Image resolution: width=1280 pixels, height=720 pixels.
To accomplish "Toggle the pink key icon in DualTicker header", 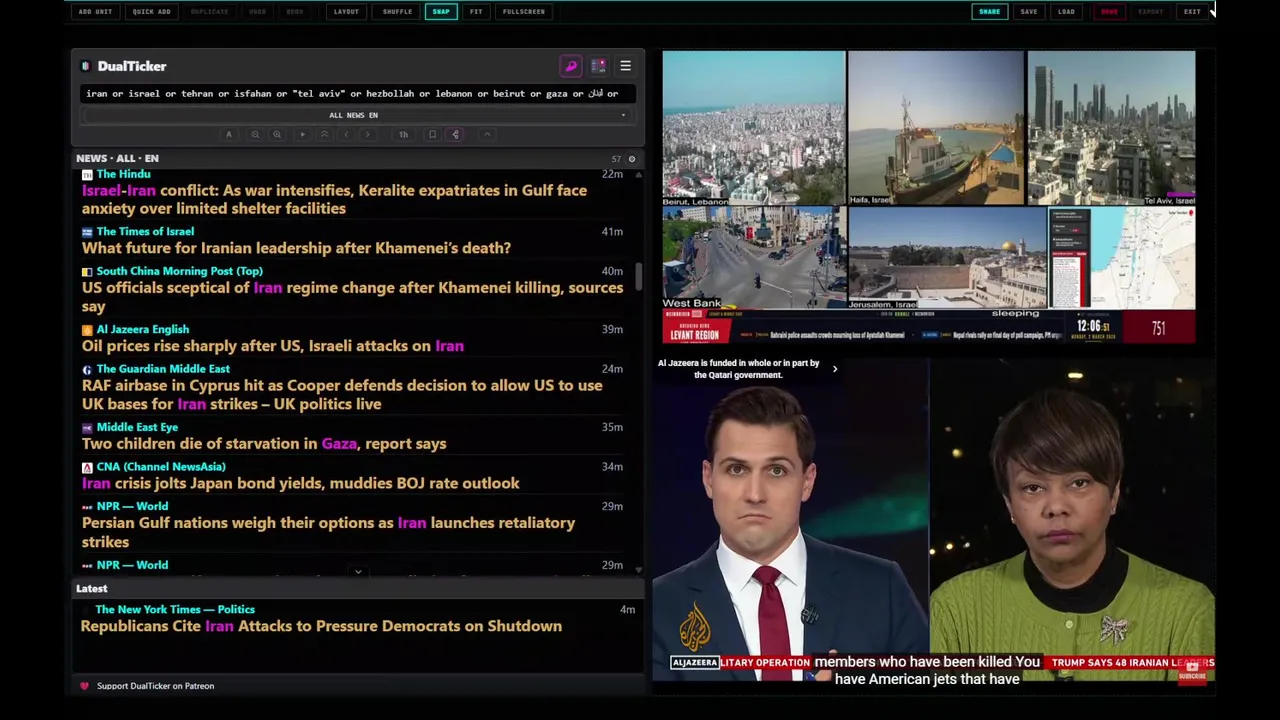I will pyautogui.click(x=571, y=66).
